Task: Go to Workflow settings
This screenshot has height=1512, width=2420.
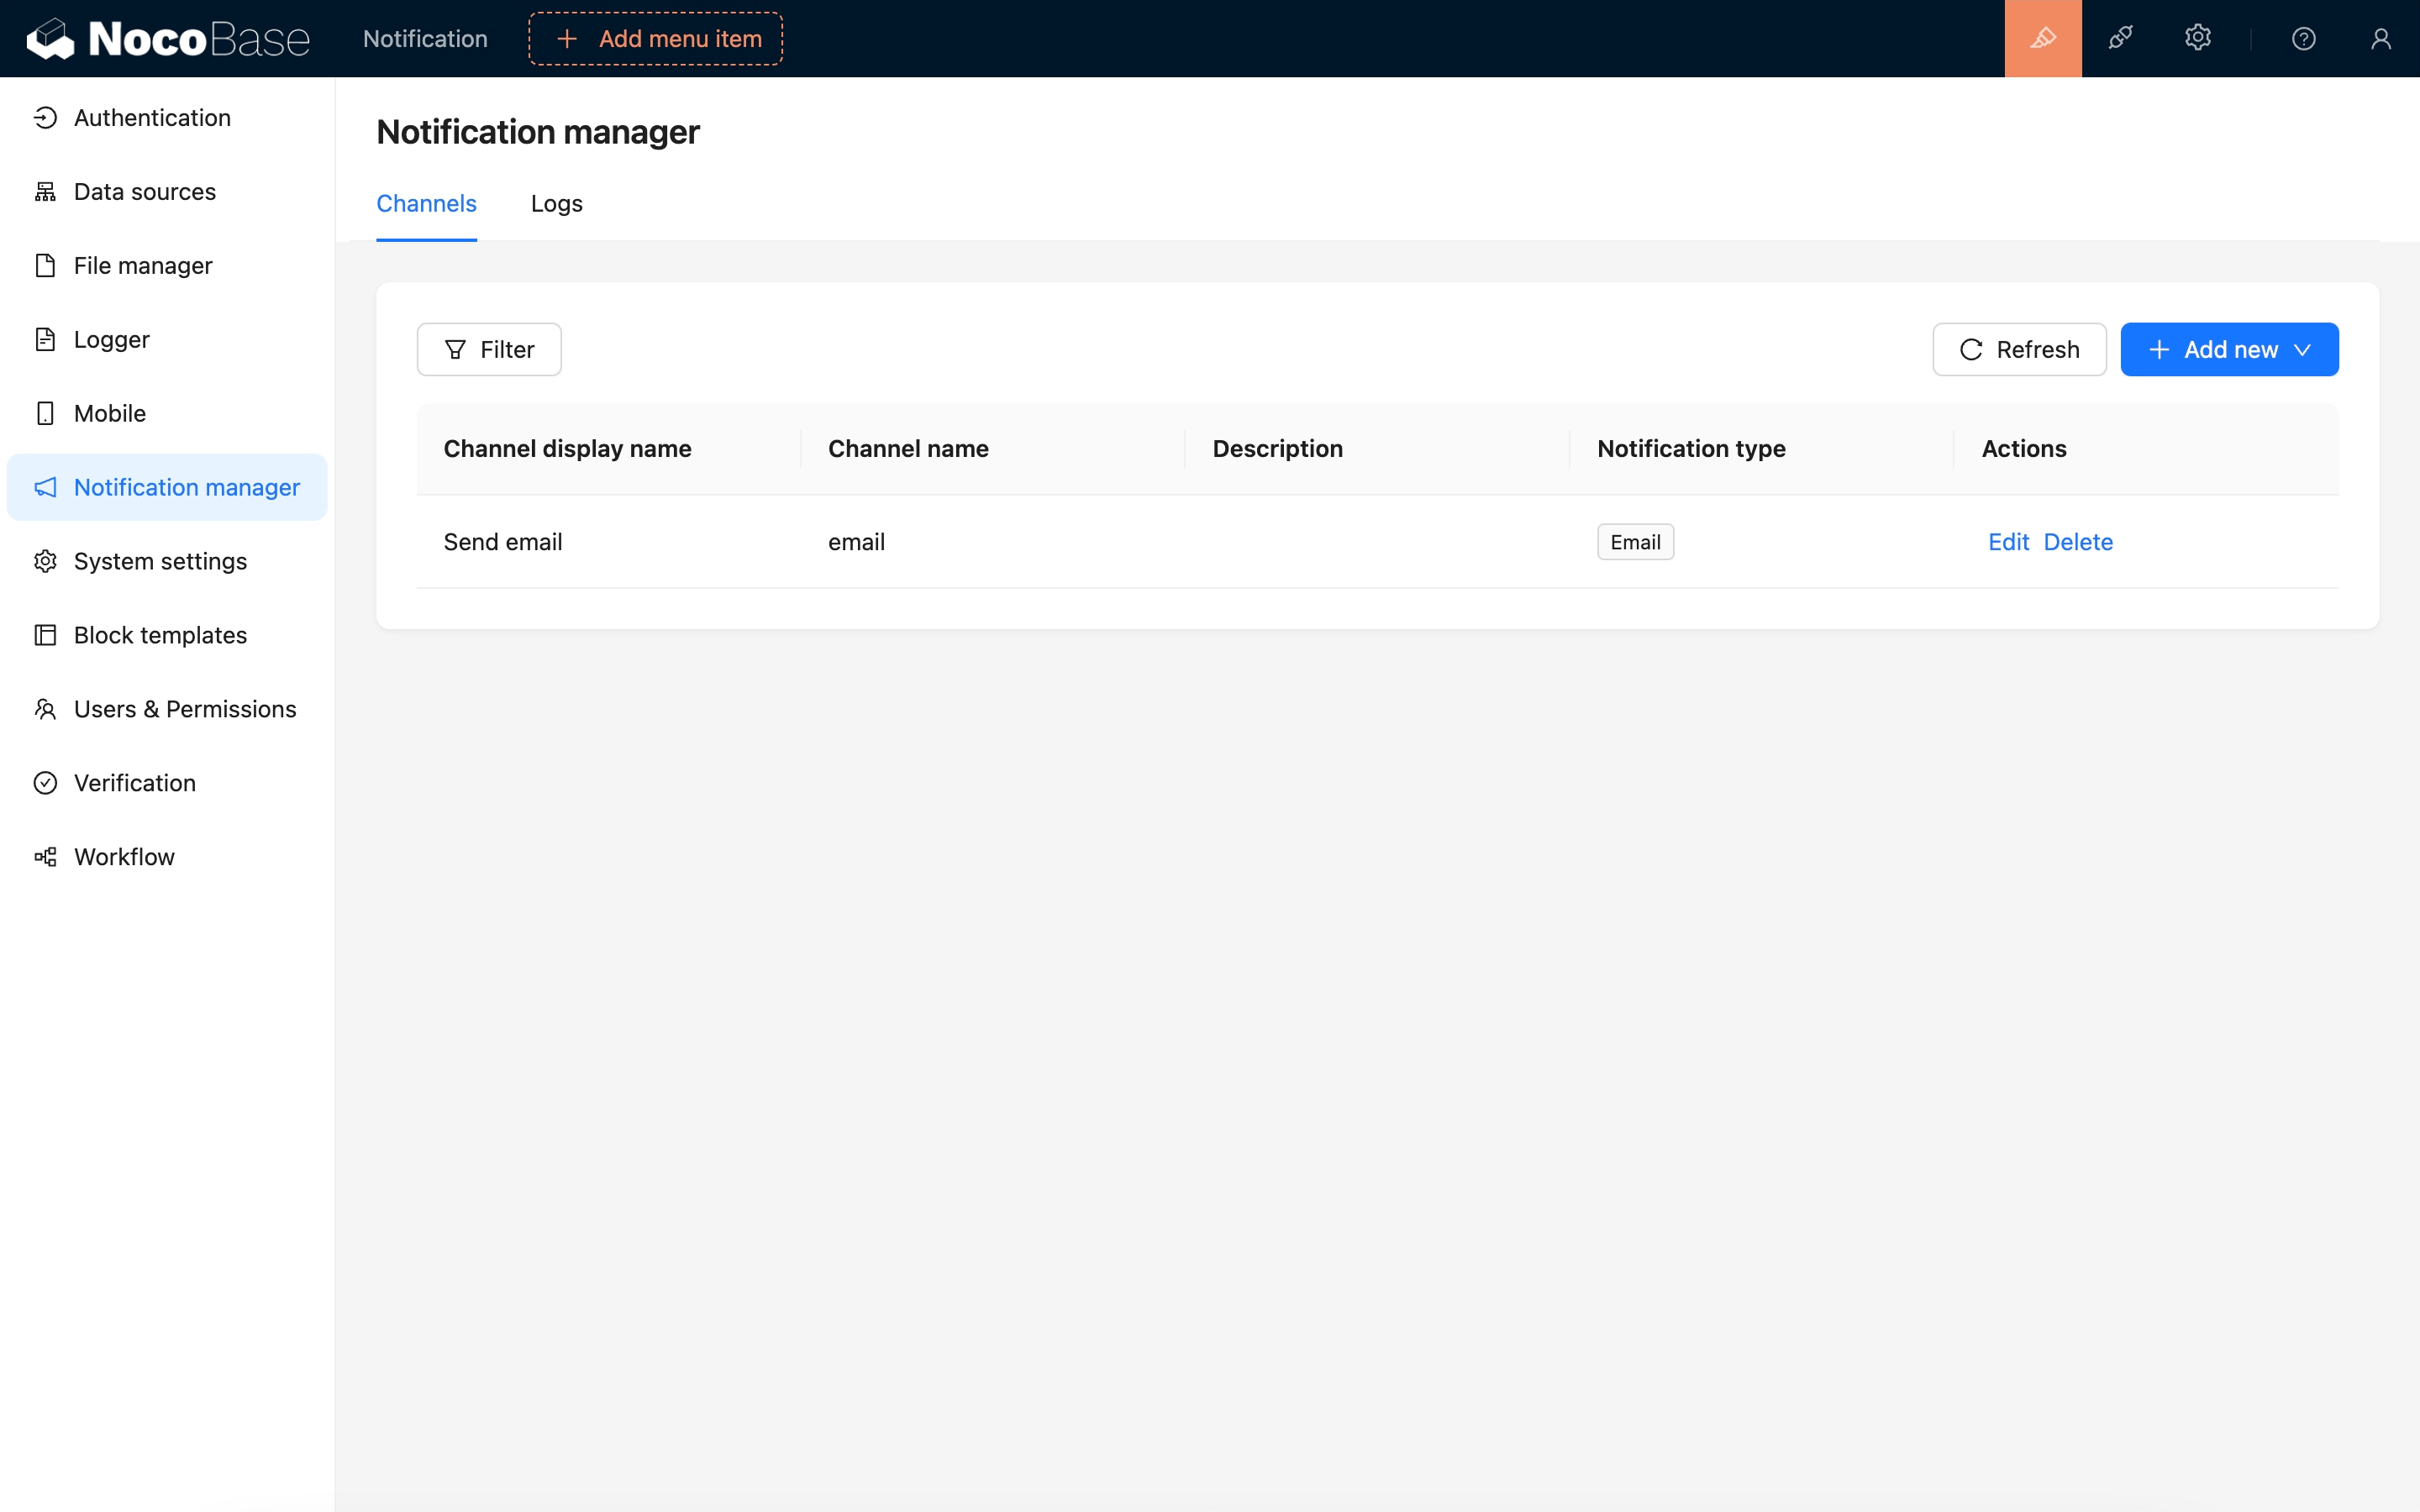Action: coord(124,857)
